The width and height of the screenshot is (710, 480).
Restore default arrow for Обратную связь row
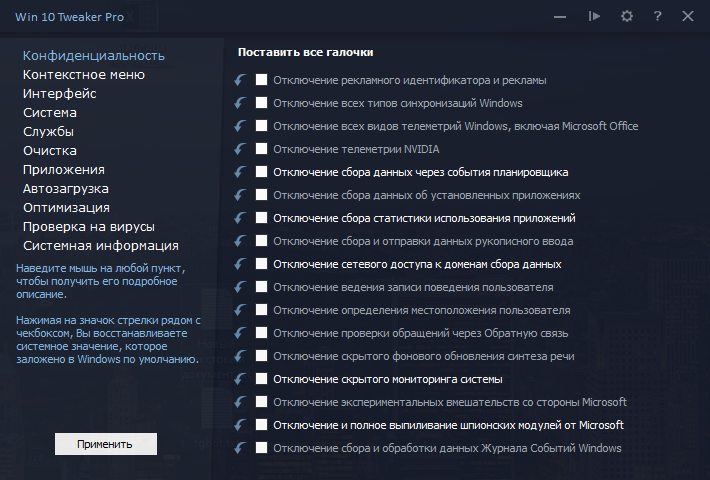click(240, 333)
